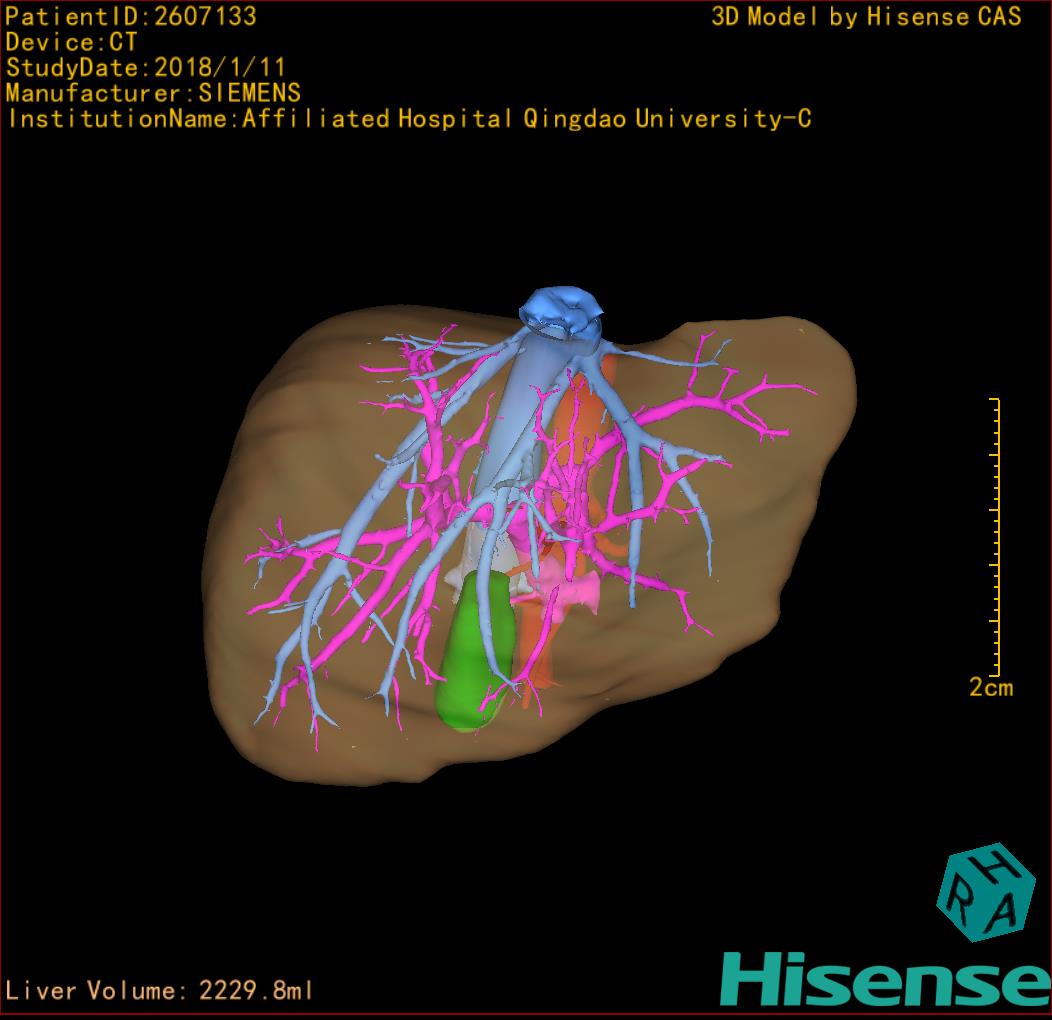Click the StudyDate:2018/1/11 label

(146, 68)
